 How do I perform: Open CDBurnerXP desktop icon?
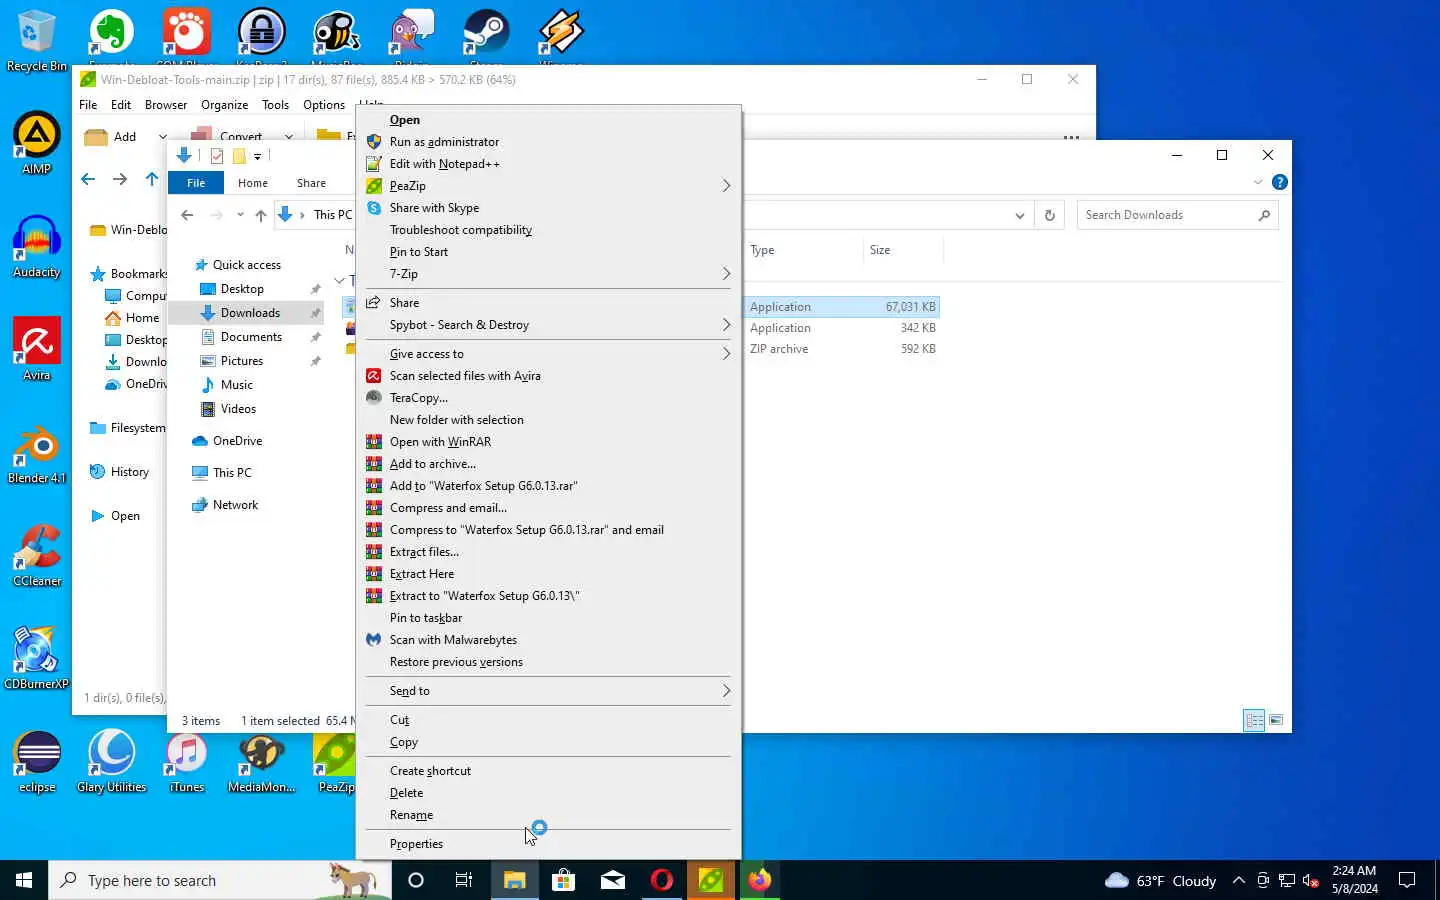click(37, 658)
